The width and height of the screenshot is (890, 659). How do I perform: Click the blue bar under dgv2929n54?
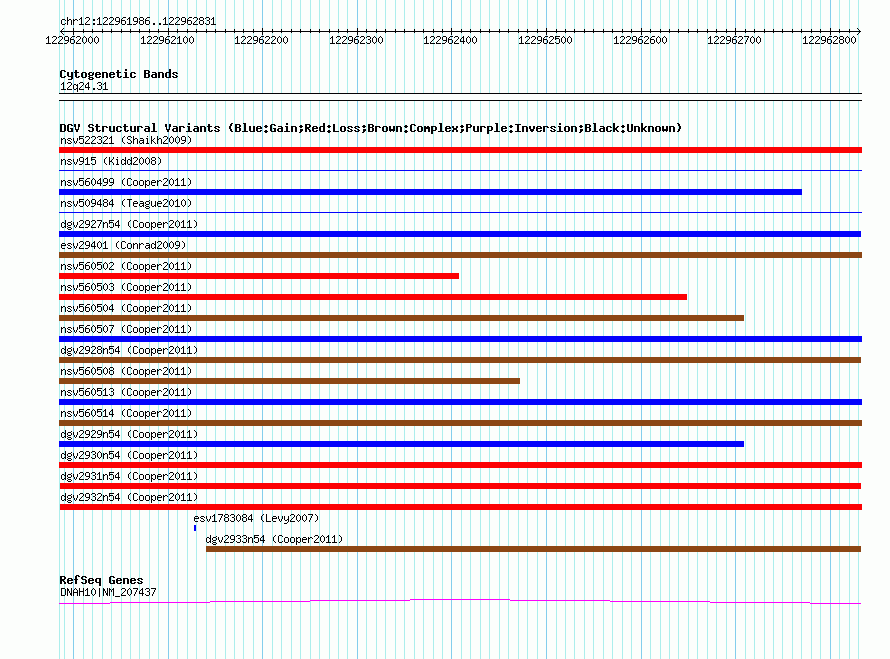point(401,444)
